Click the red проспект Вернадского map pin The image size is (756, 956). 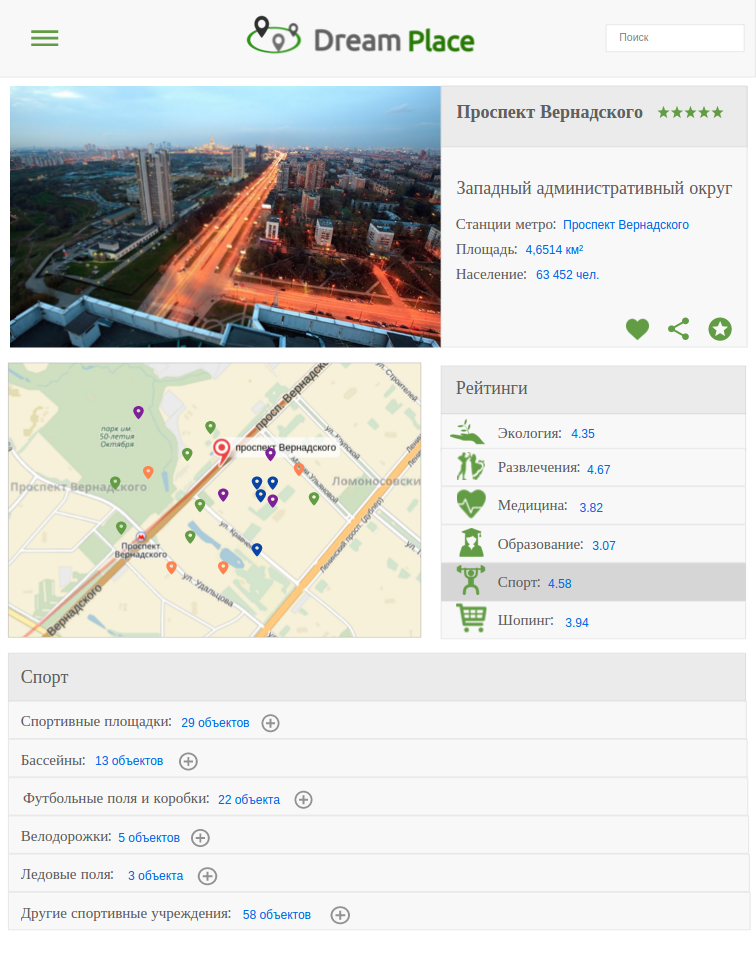[221, 451]
